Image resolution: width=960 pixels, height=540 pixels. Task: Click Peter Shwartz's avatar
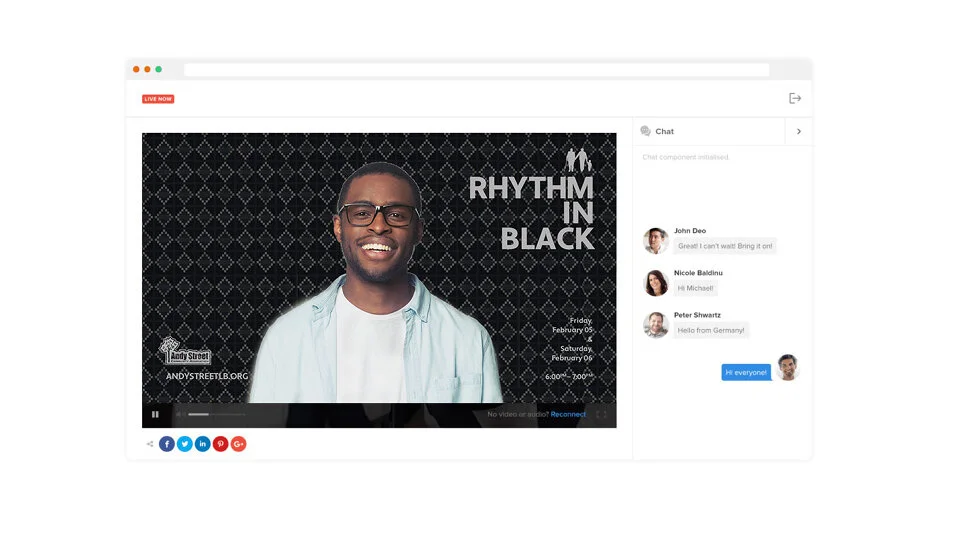656,325
